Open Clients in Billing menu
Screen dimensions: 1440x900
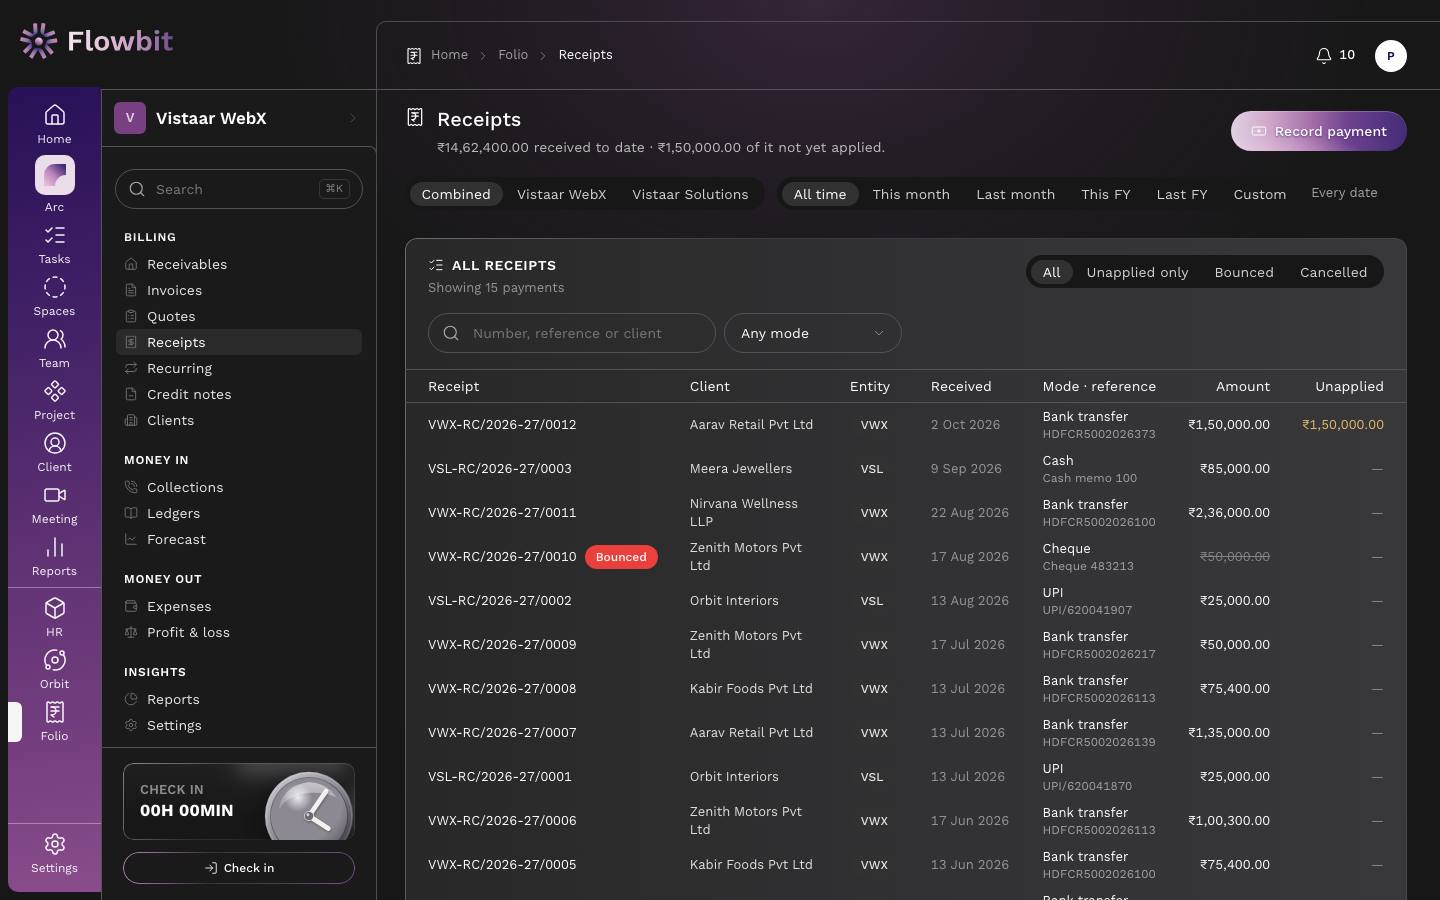click(239, 420)
